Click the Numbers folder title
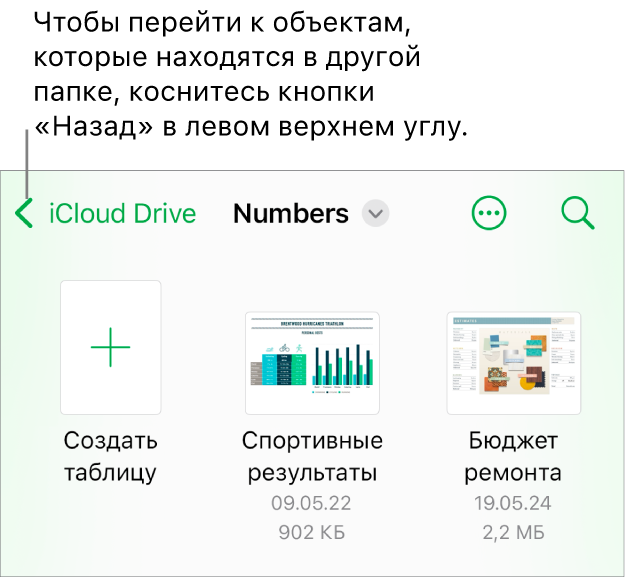The image size is (627, 579). coord(291,214)
